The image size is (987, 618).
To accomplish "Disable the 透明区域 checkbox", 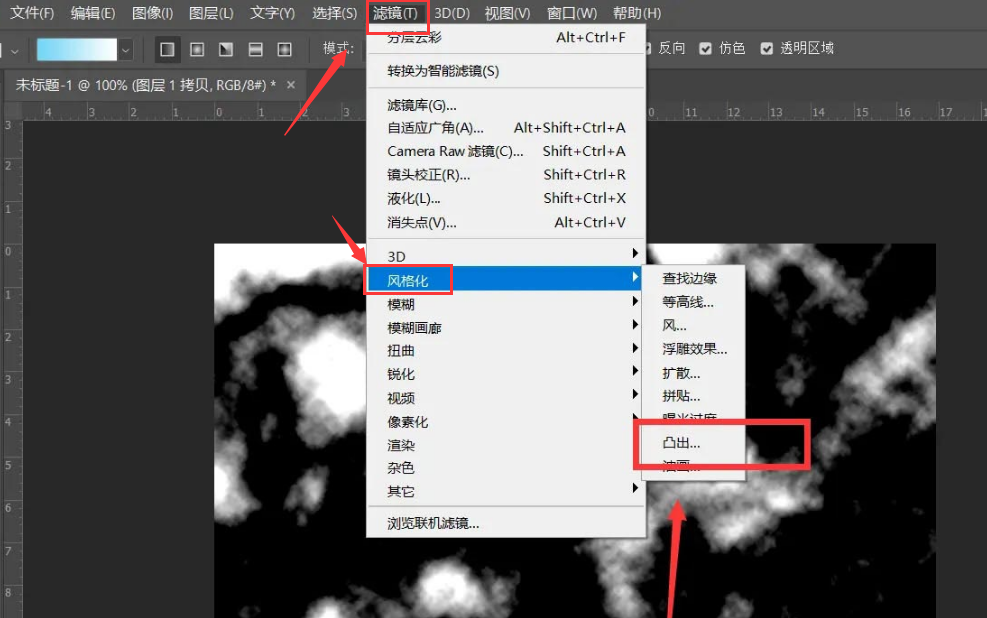I will click(766, 47).
